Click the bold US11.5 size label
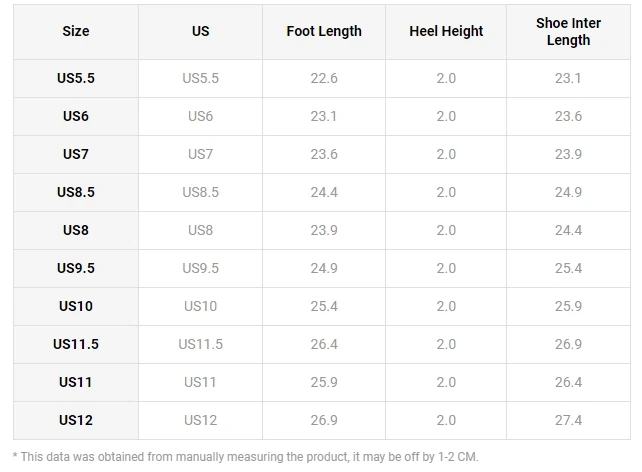Viewport: 642px width, 472px height. pyautogui.click(x=76, y=344)
